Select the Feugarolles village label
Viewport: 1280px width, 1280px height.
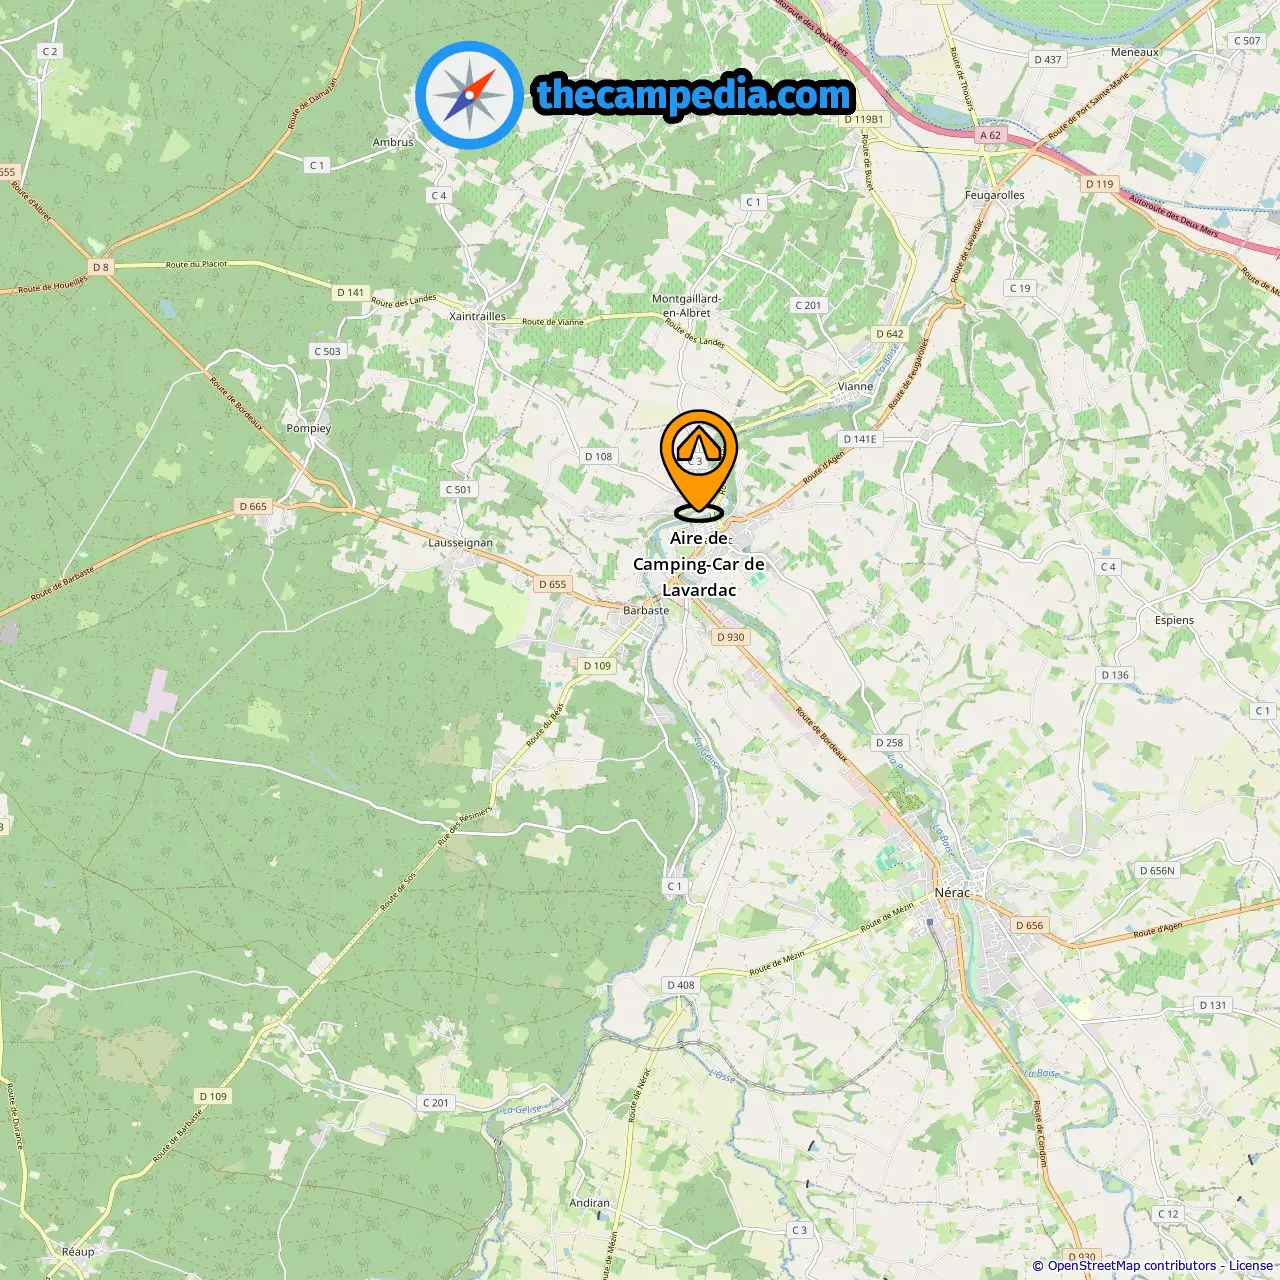pos(995,195)
